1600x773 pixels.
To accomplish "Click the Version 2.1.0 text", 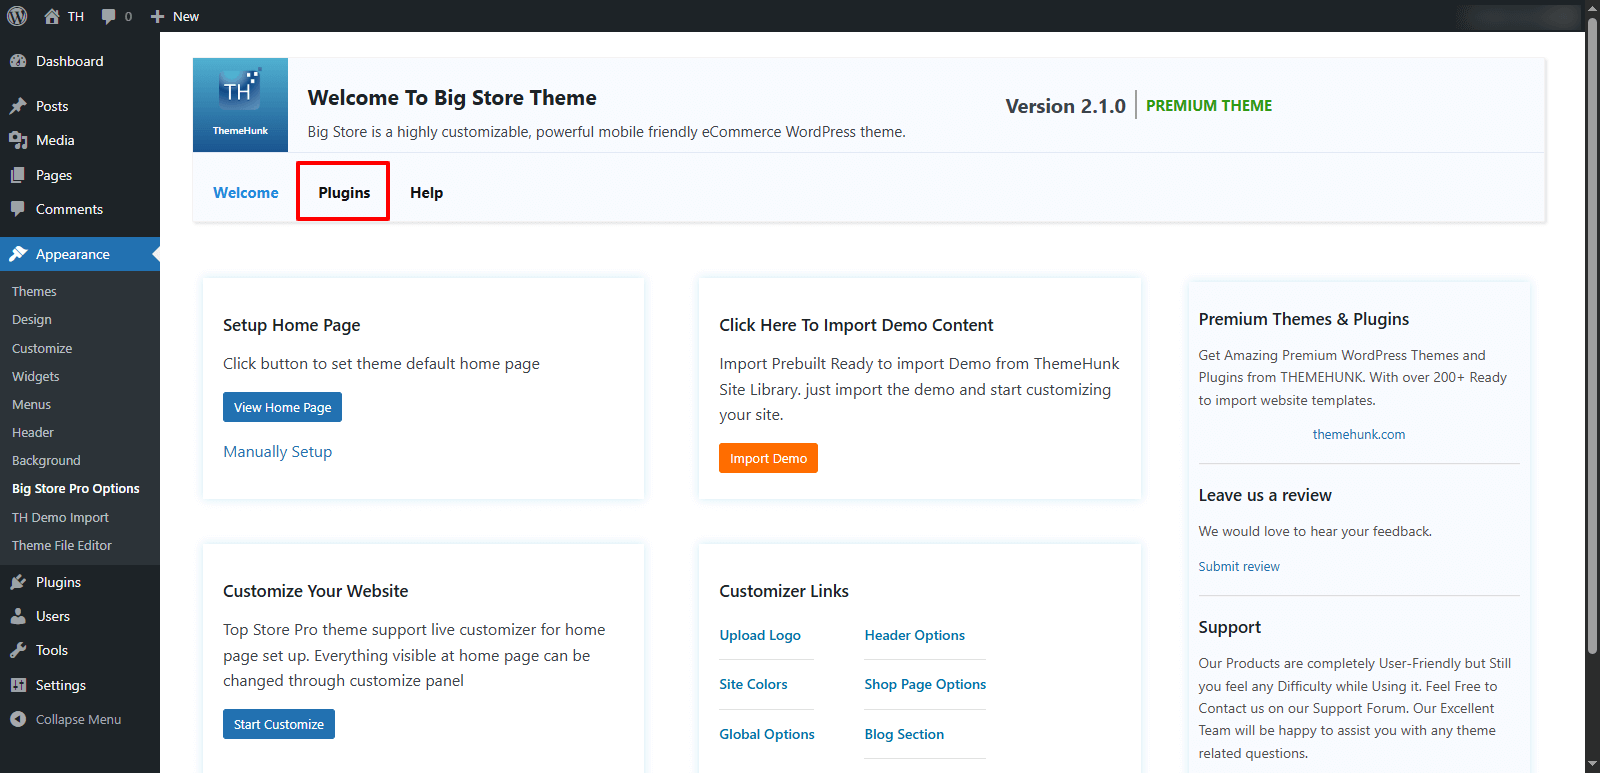I will click(x=1065, y=106).
